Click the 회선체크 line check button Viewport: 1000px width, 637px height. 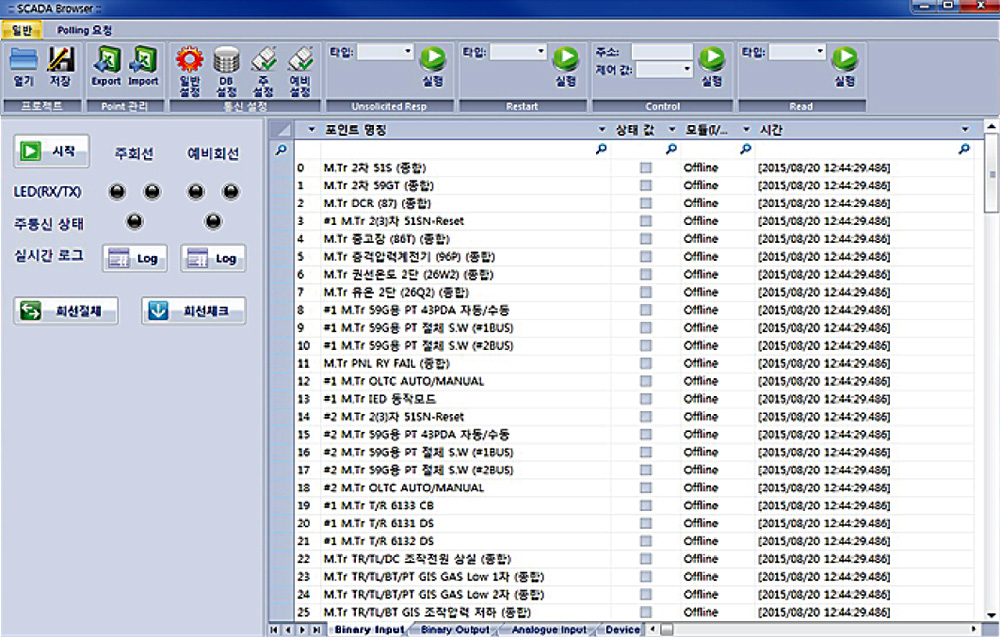193,311
